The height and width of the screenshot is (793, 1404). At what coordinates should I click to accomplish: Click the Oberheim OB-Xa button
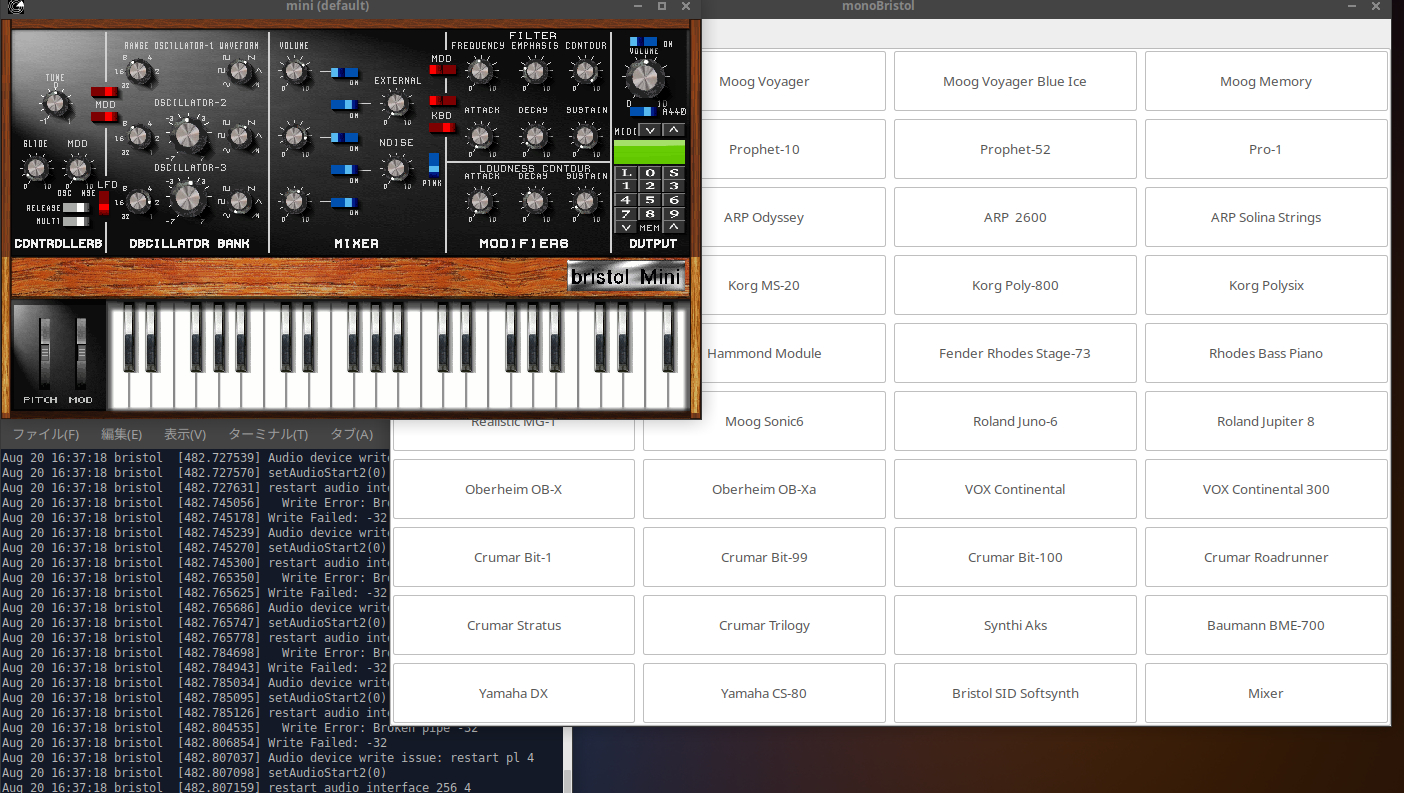tap(764, 489)
